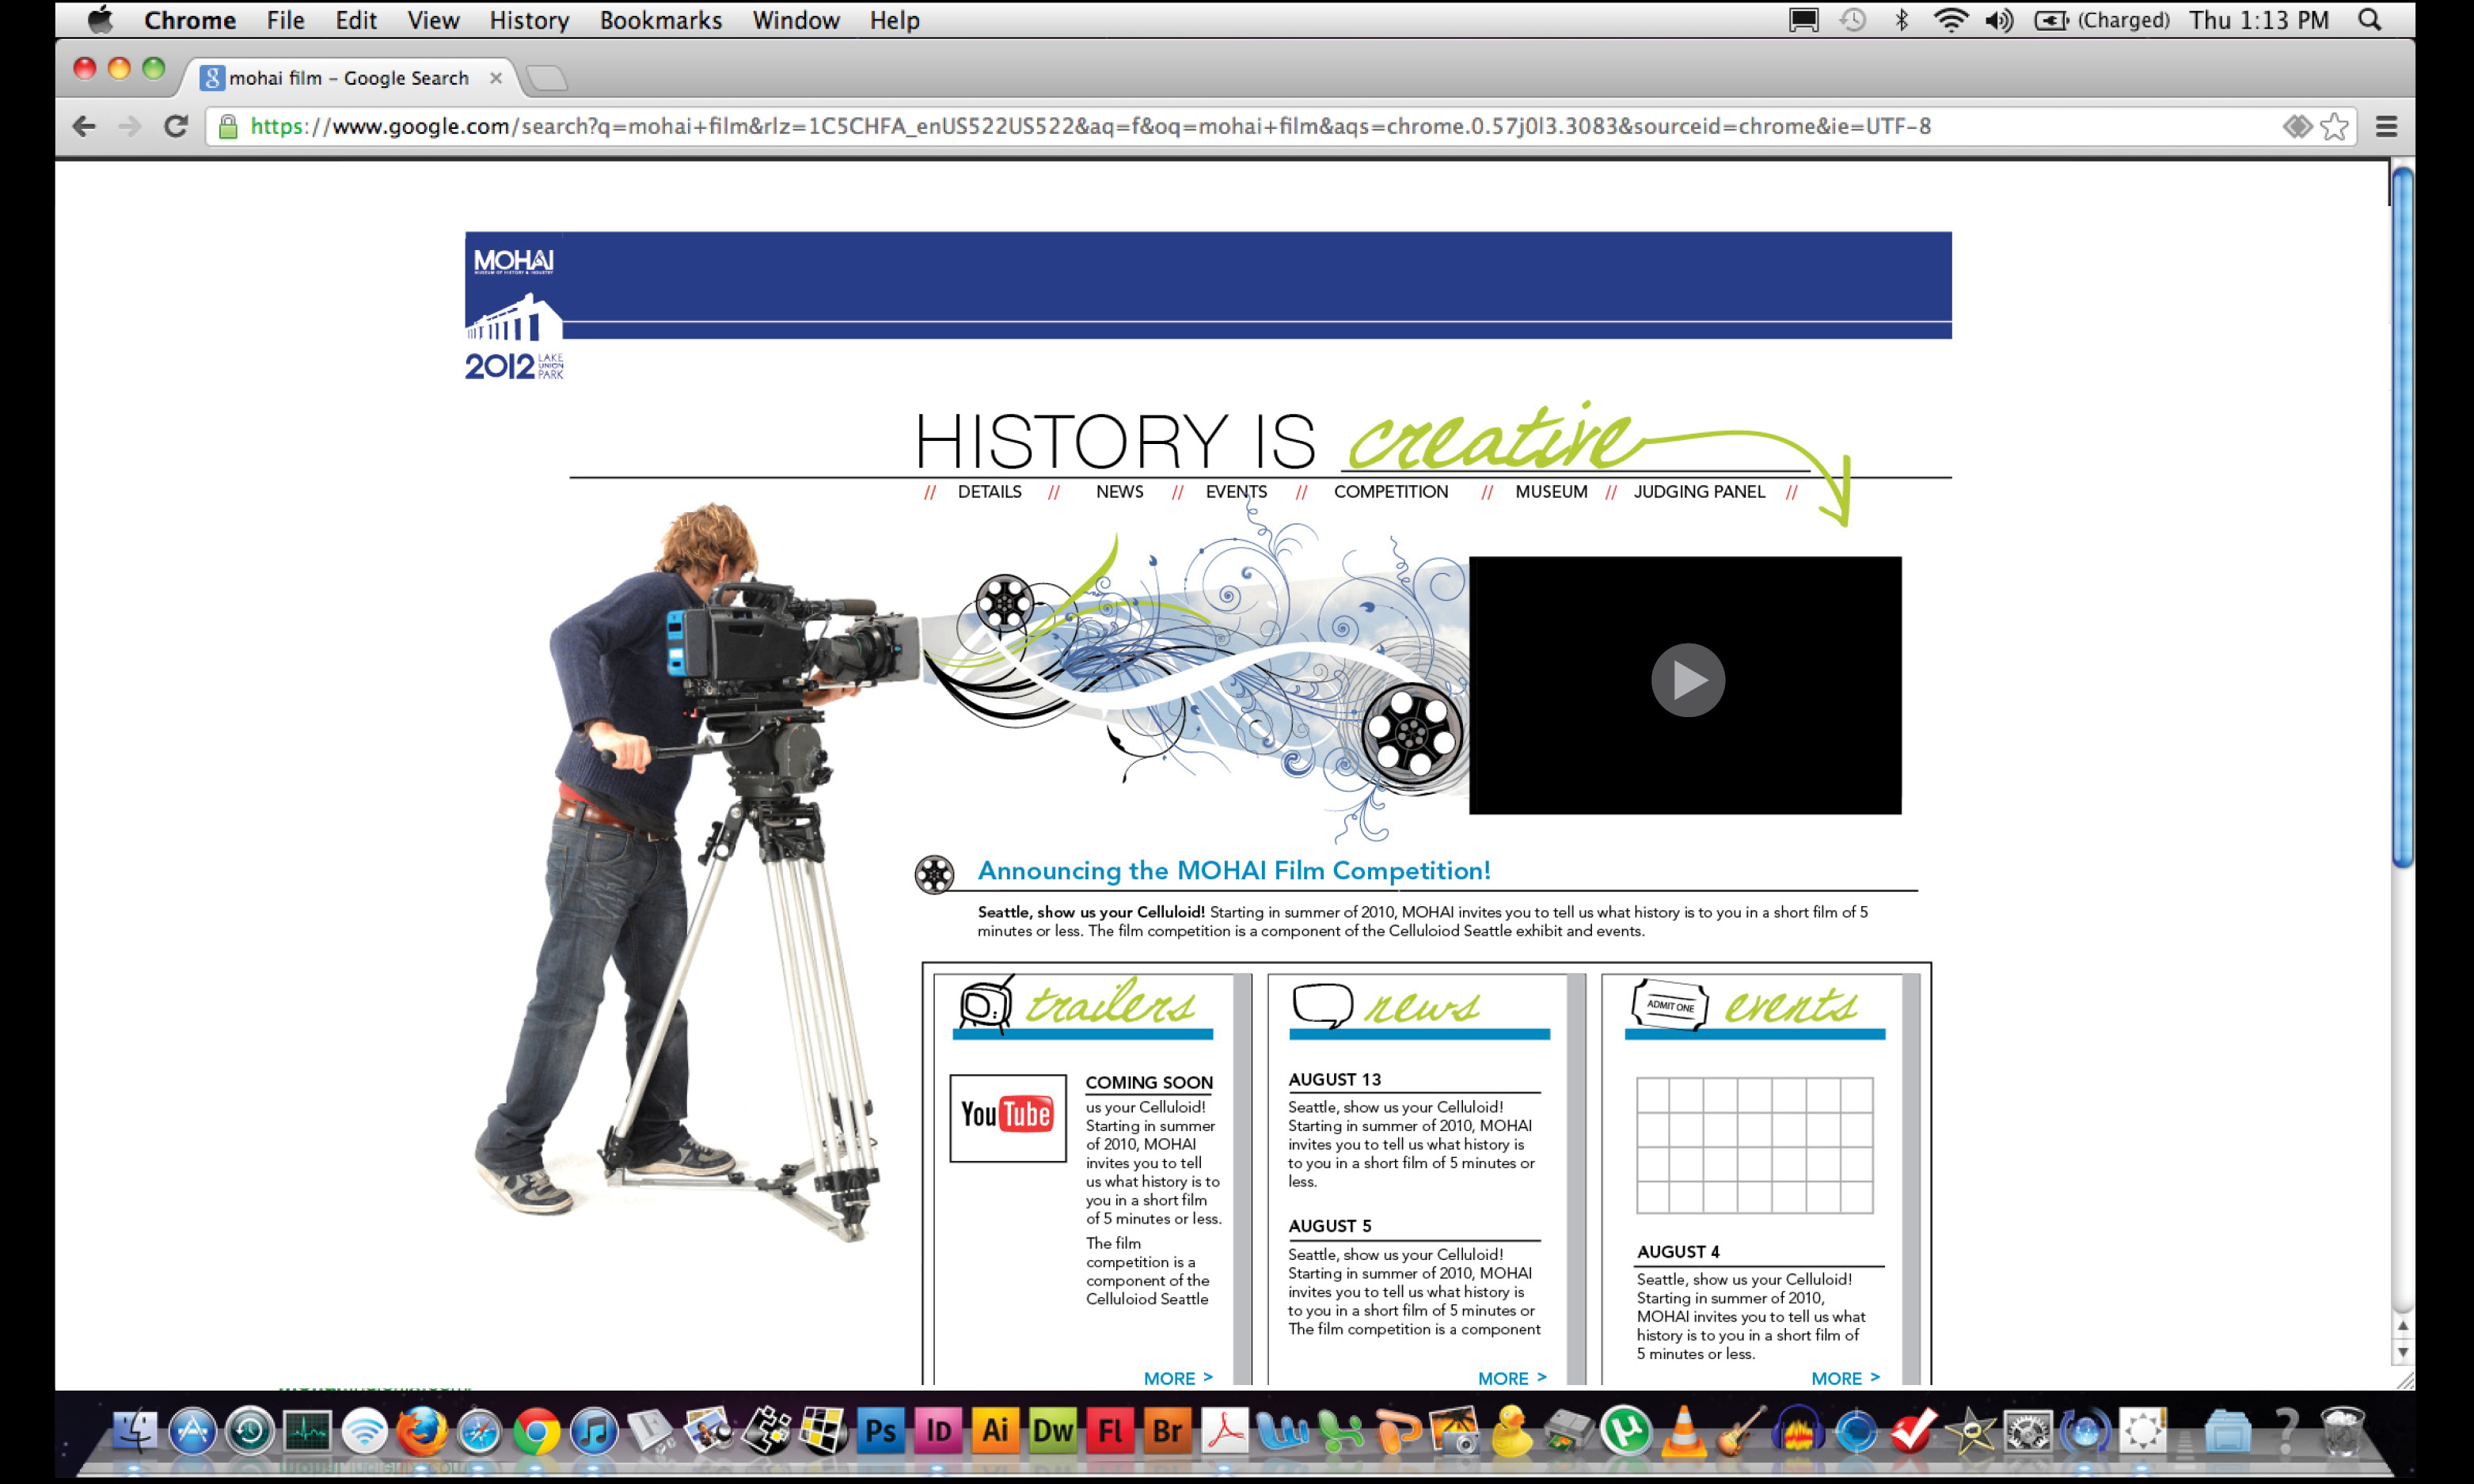Bookmark page with the star icon
The height and width of the screenshot is (1484, 2474).
pos(2334,126)
